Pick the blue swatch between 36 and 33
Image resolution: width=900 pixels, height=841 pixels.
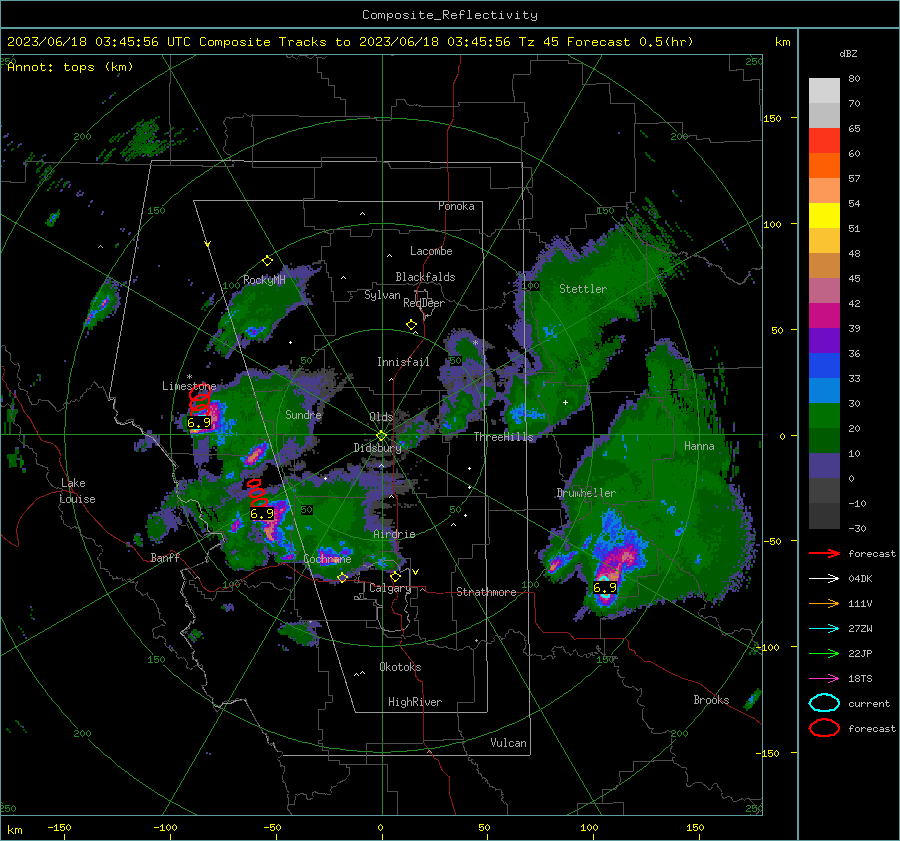[824, 365]
